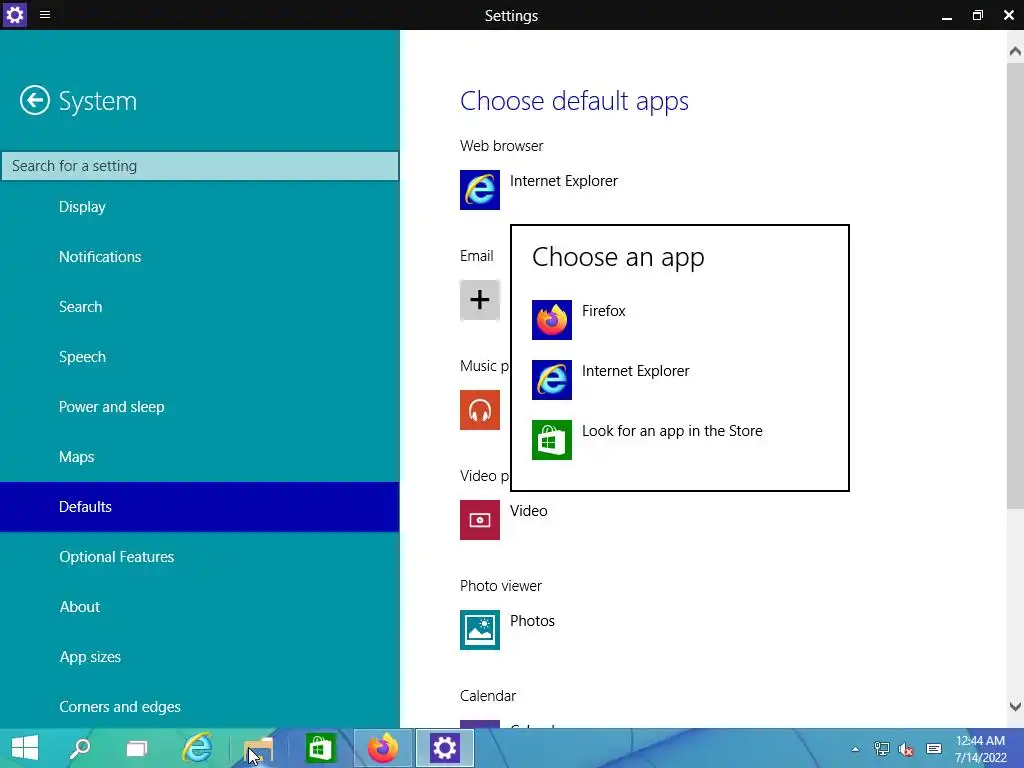Click the Settings gear icon in title bar
The width and height of the screenshot is (1024, 768).
14,14
